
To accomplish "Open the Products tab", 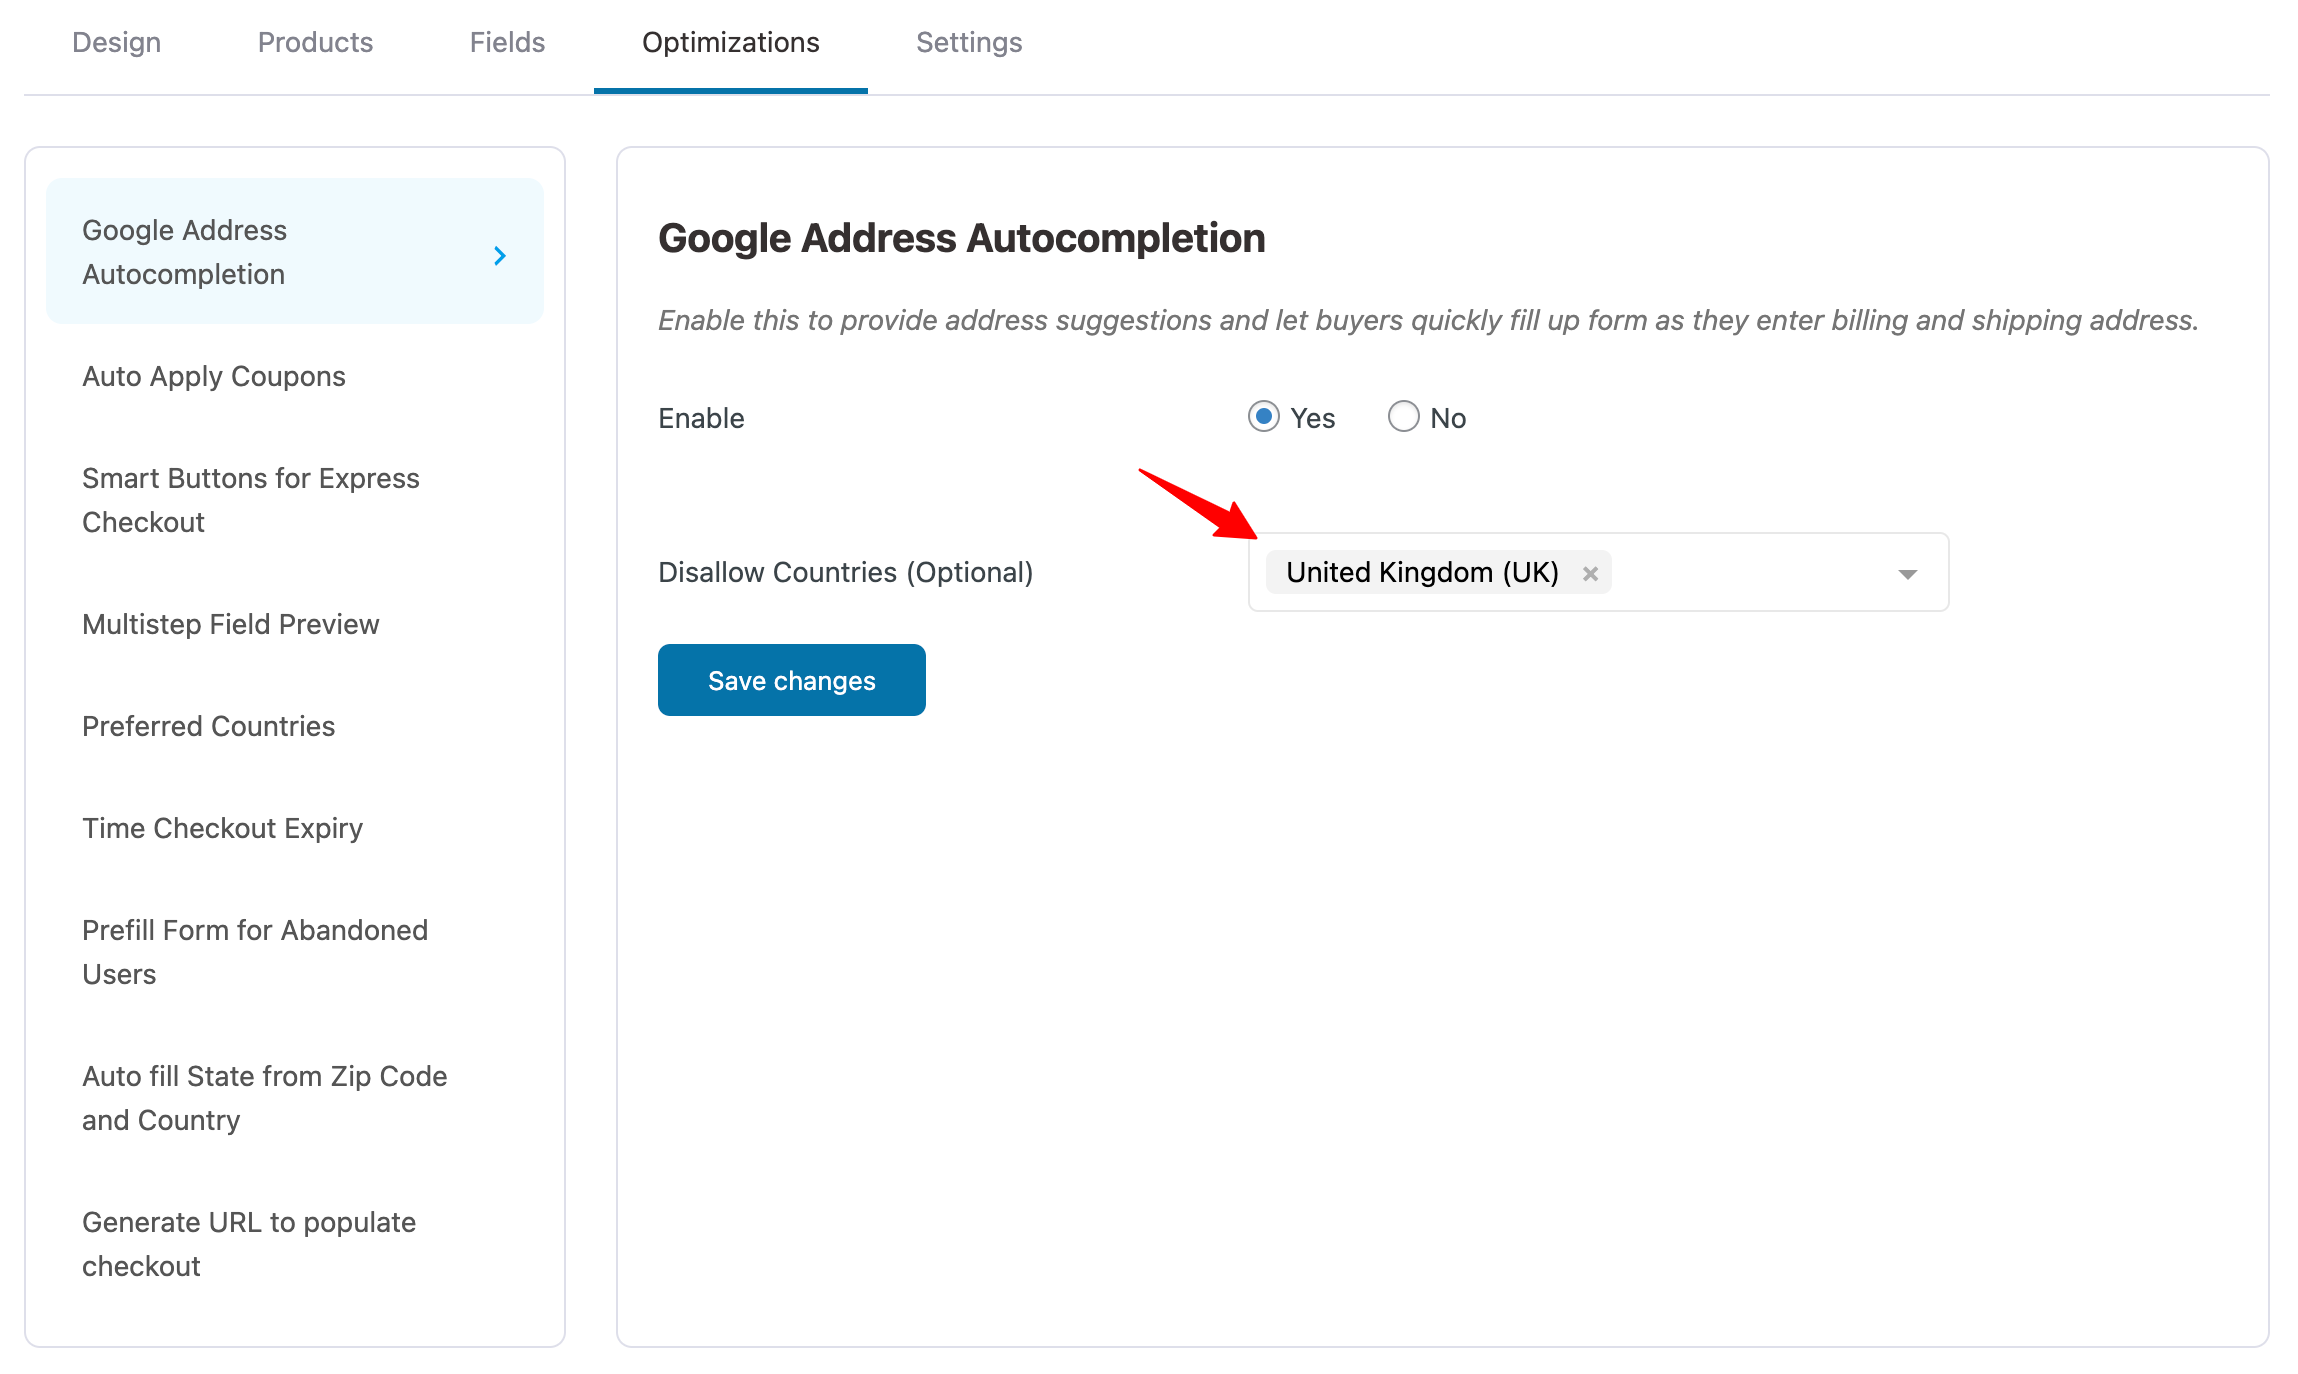I will click(315, 42).
